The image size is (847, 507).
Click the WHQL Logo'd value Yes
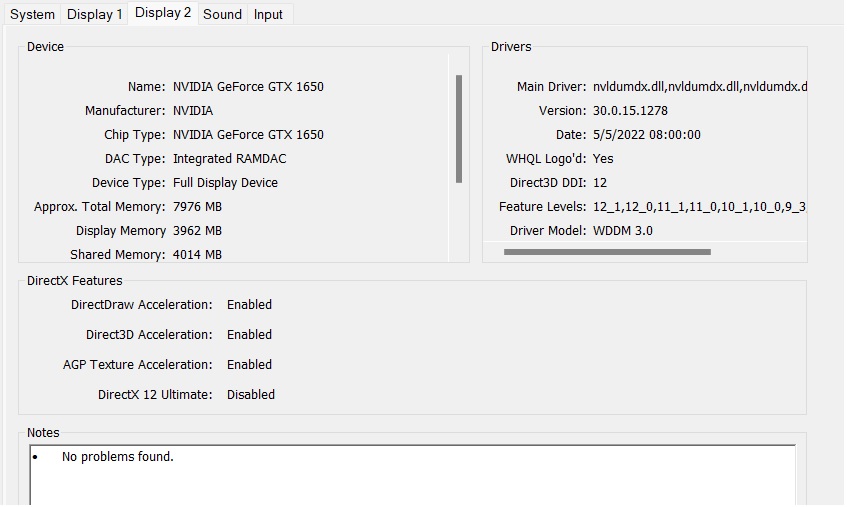pyautogui.click(x=603, y=159)
